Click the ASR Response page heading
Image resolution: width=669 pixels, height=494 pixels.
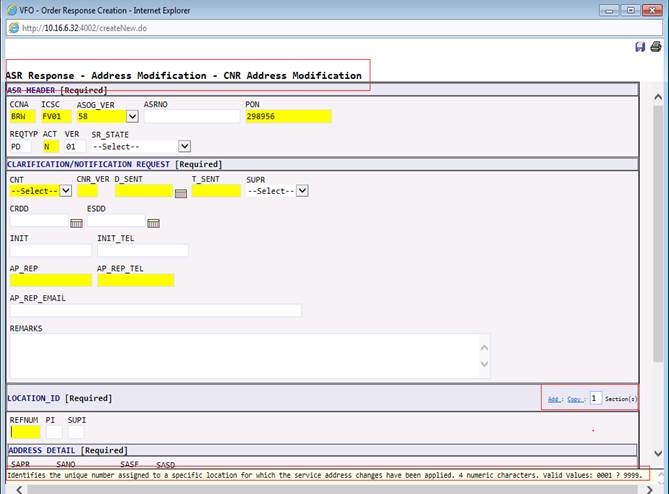[183, 76]
